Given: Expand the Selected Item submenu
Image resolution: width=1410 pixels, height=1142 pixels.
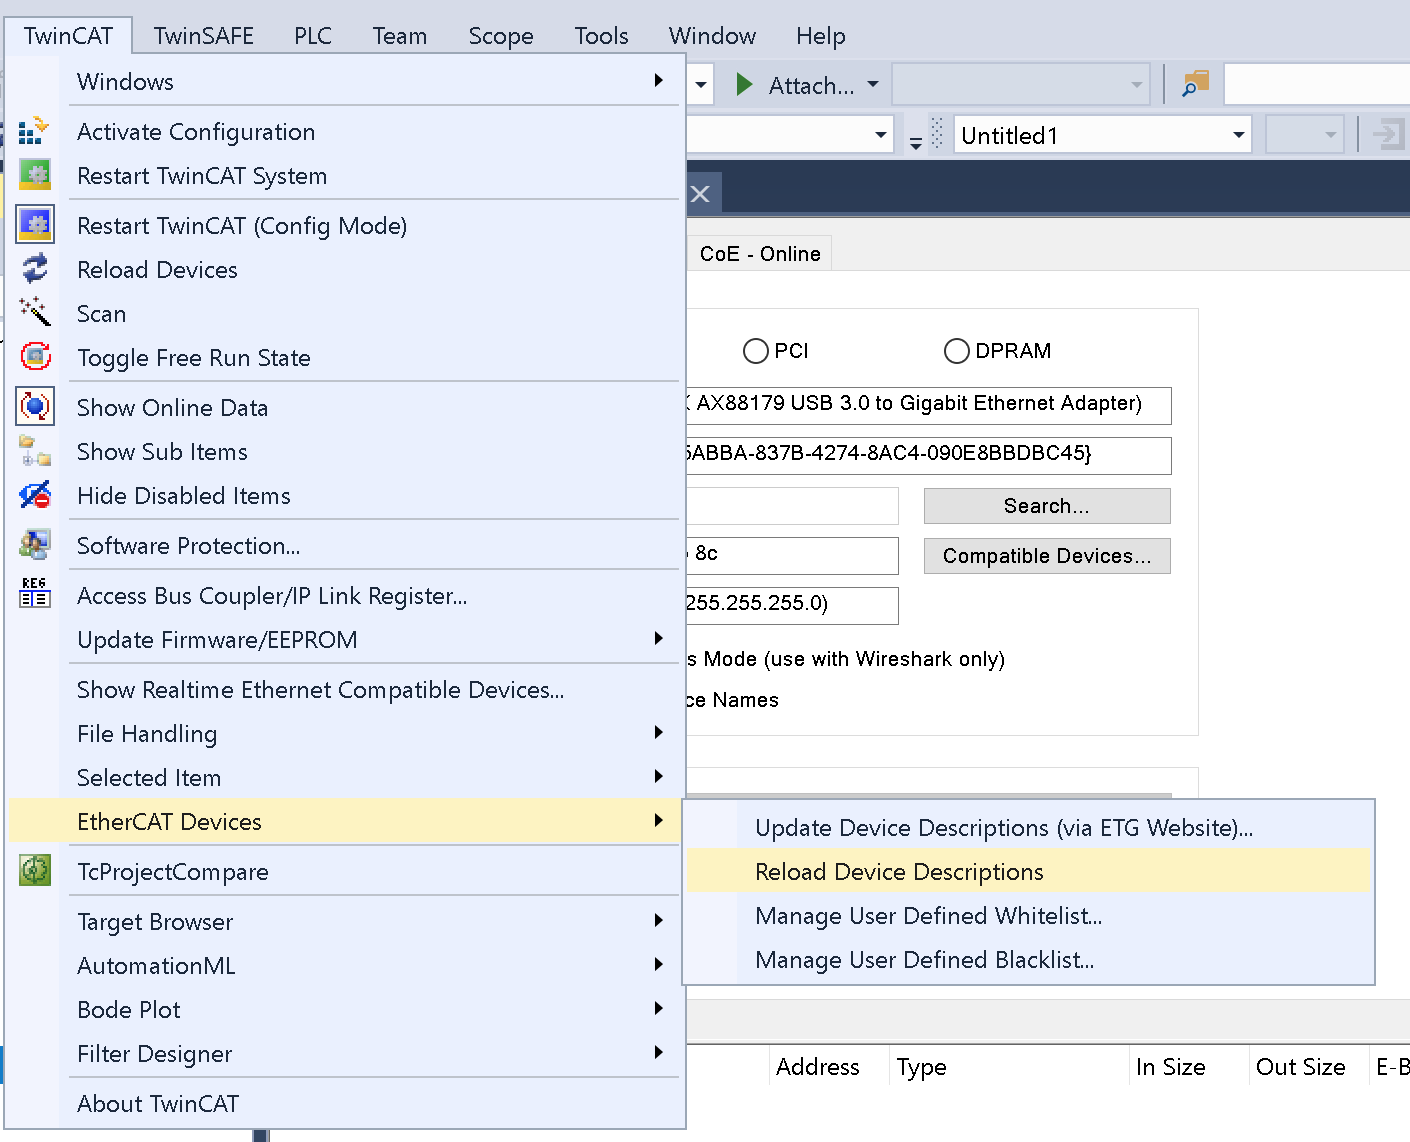Looking at the screenshot, I should coord(658,776).
